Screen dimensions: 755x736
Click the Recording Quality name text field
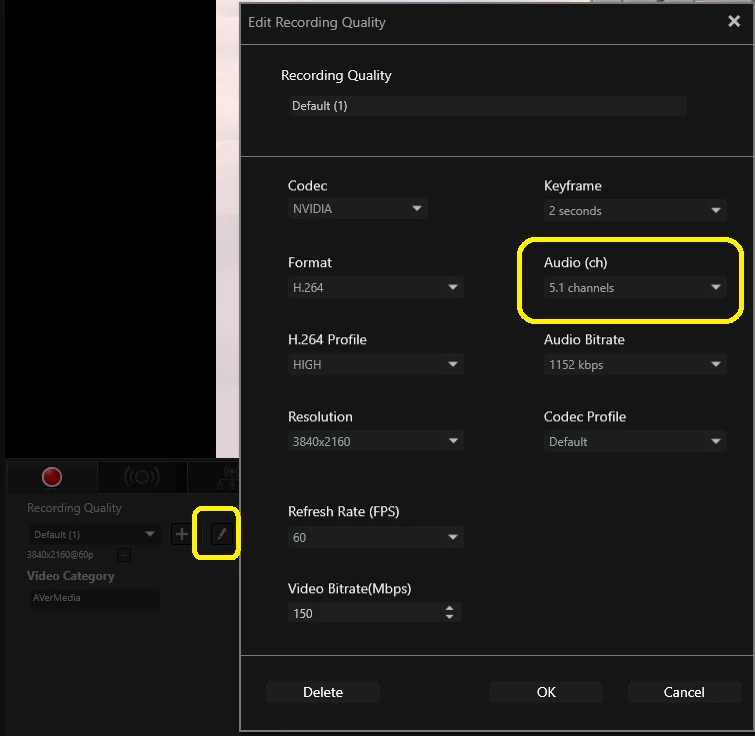tap(486, 106)
